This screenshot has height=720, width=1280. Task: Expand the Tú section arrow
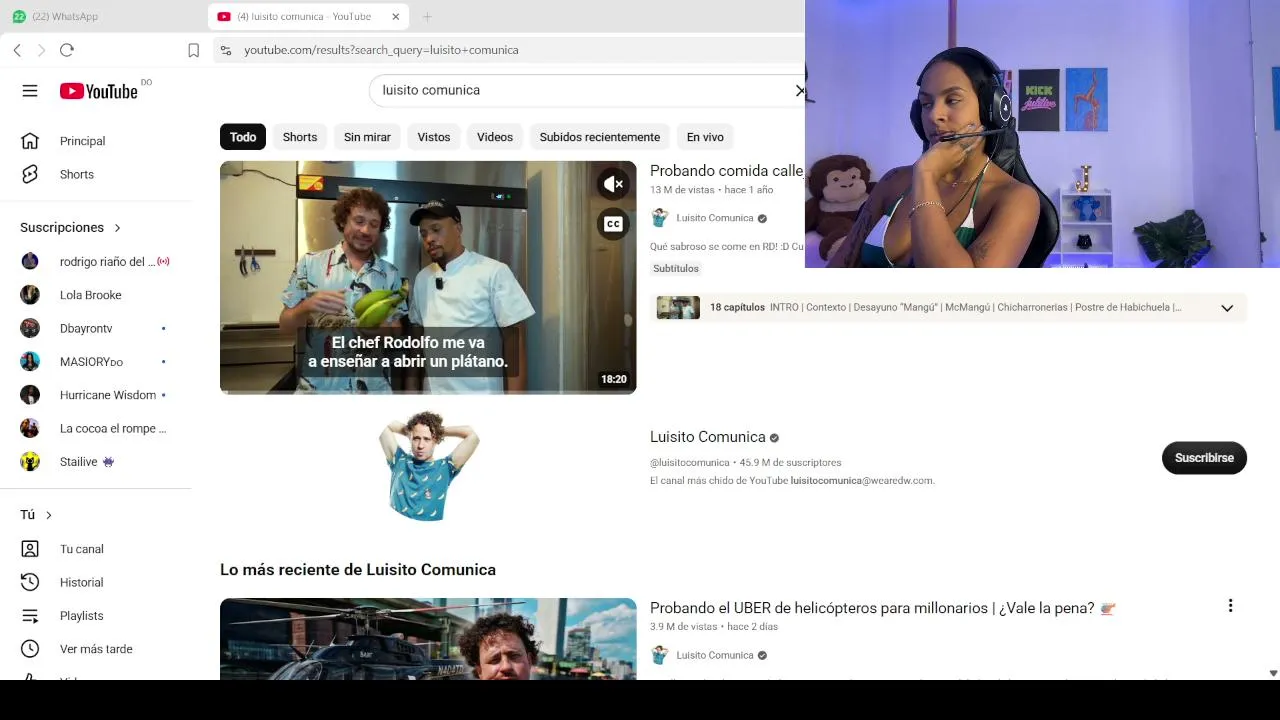click(48, 515)
